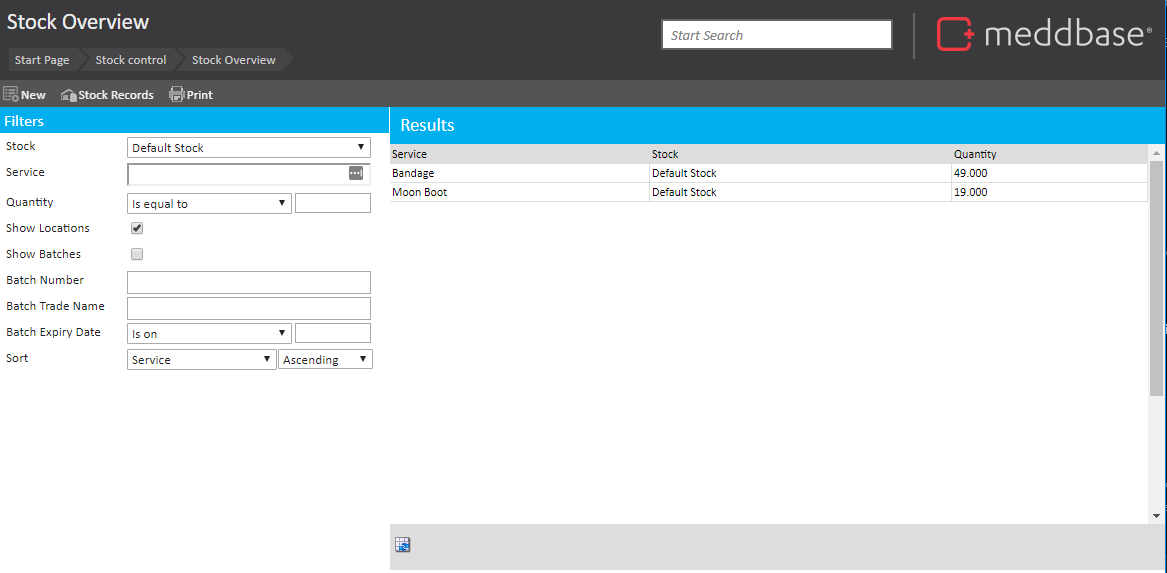
Task: Navigate to Stock control breadcrumb
Action: [x=131, y=60]
